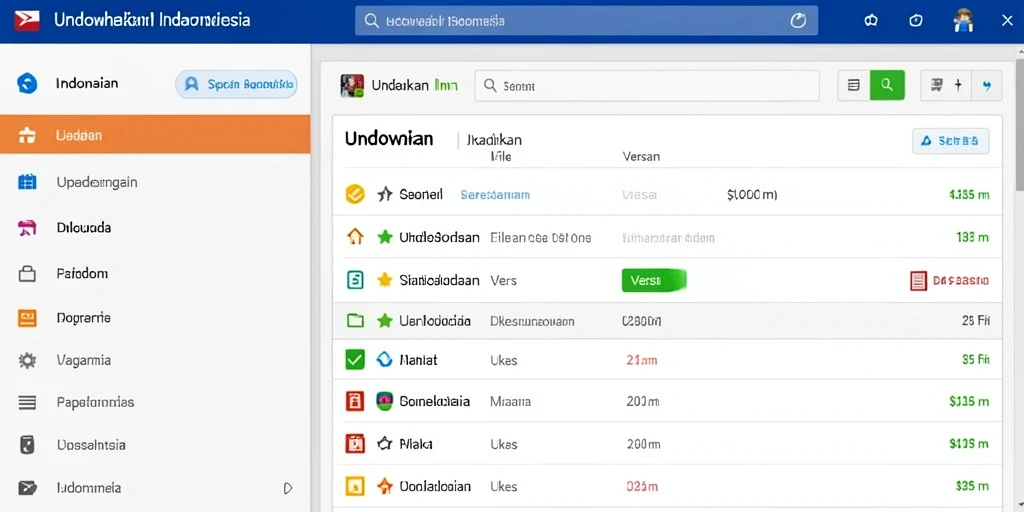Screen dimensions: 1024x512
Task: Open the user avatar in the header
Action: tap(963, 21)
